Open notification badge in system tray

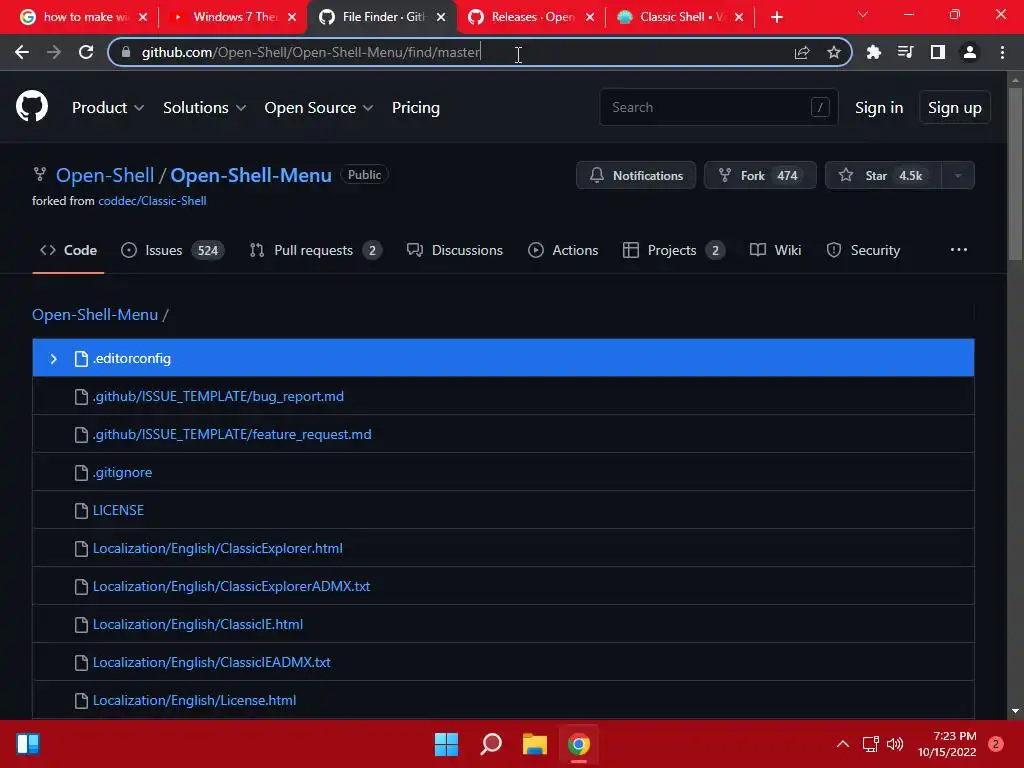coord(996,744)
